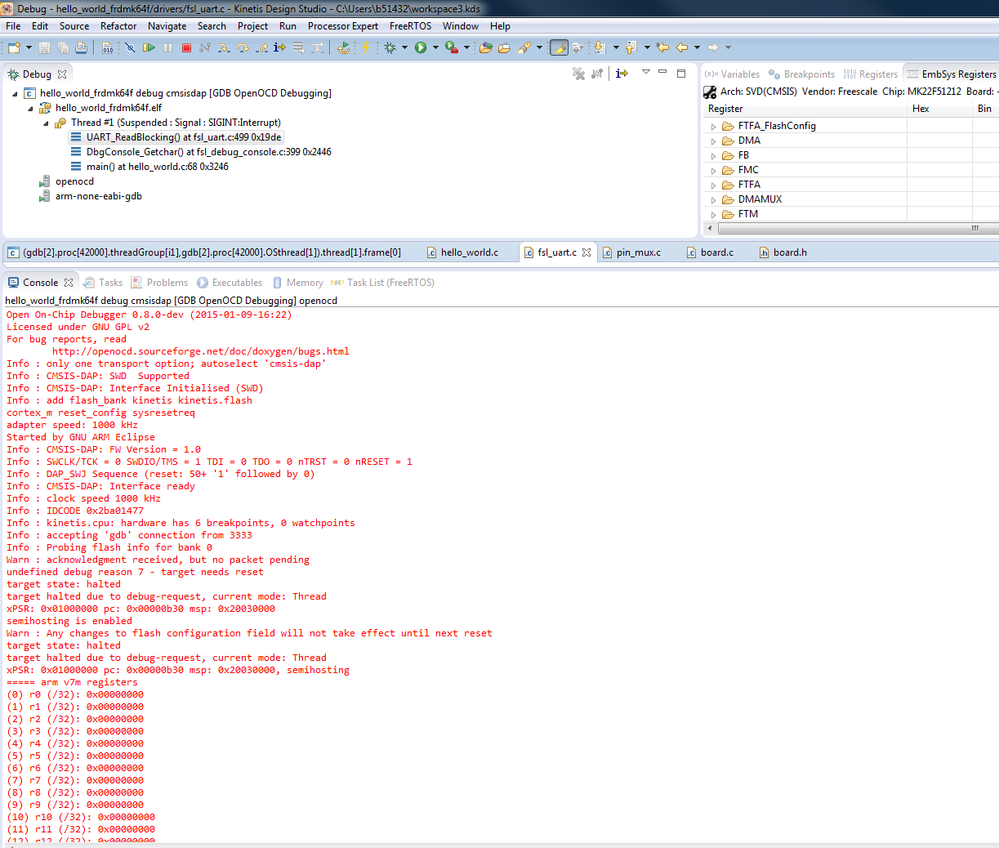Close the fsl_uart.c editor tab
This screenshot has height=848, width=999.
tap(586, 253)
